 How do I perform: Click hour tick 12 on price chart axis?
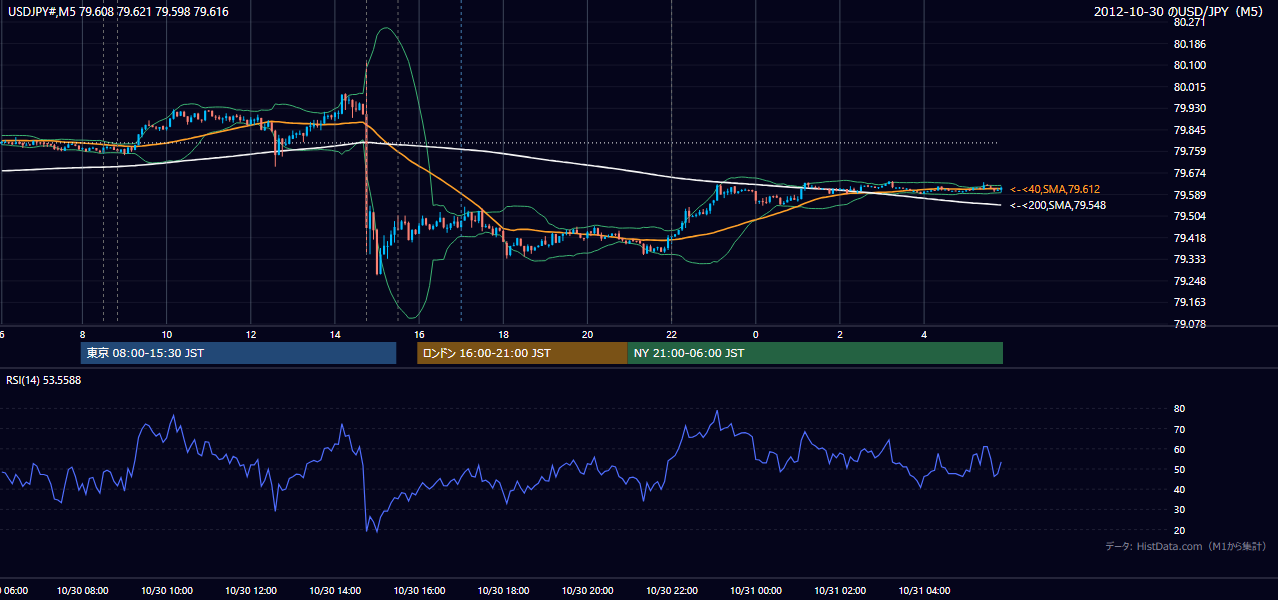coord(251,334)
